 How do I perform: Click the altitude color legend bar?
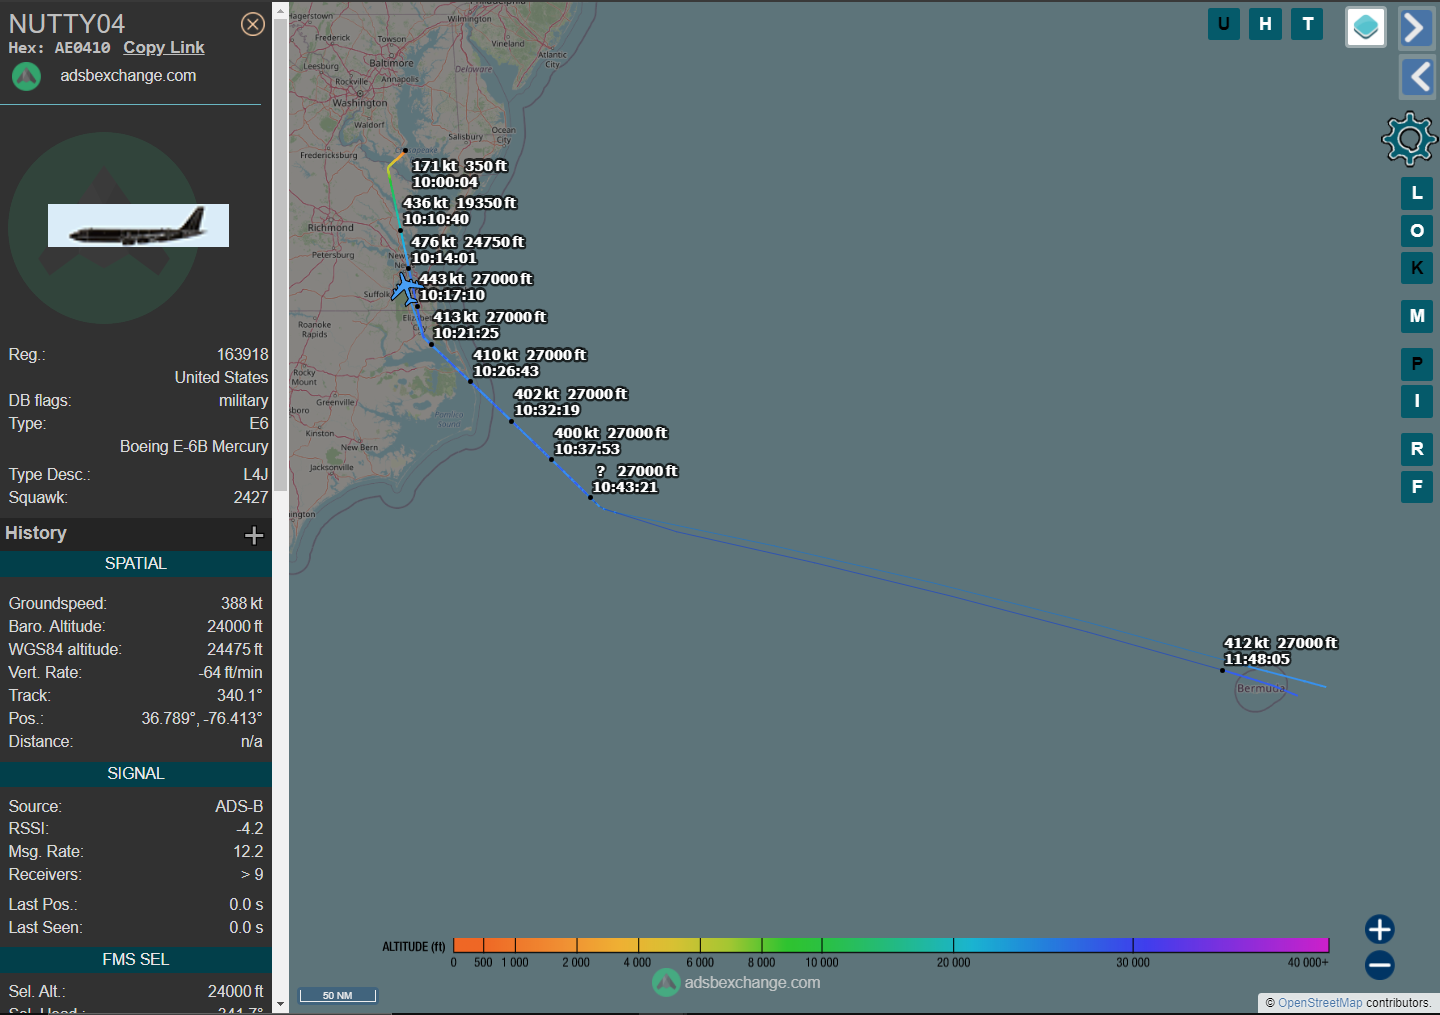point(891,945)
